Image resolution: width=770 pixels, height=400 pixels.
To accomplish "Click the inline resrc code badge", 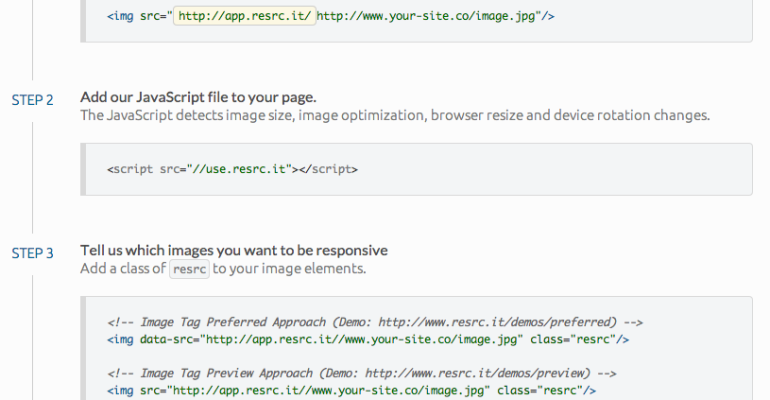I will (x=190, y=269).
